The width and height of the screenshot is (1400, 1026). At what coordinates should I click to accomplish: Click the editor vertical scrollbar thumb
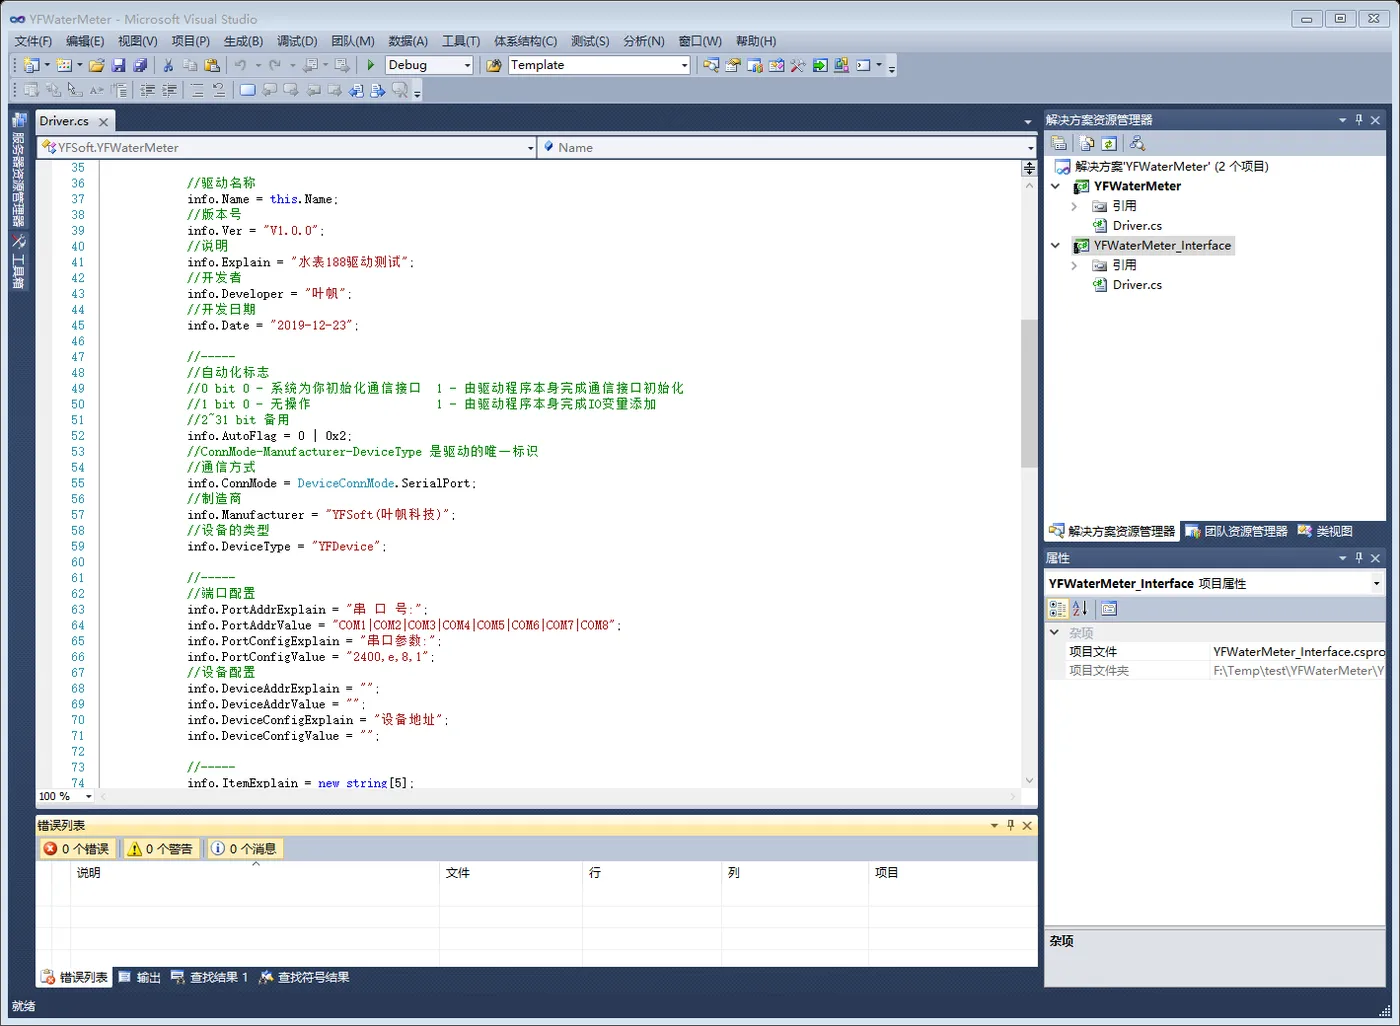pyautogui.click(x=1029, y=393)
